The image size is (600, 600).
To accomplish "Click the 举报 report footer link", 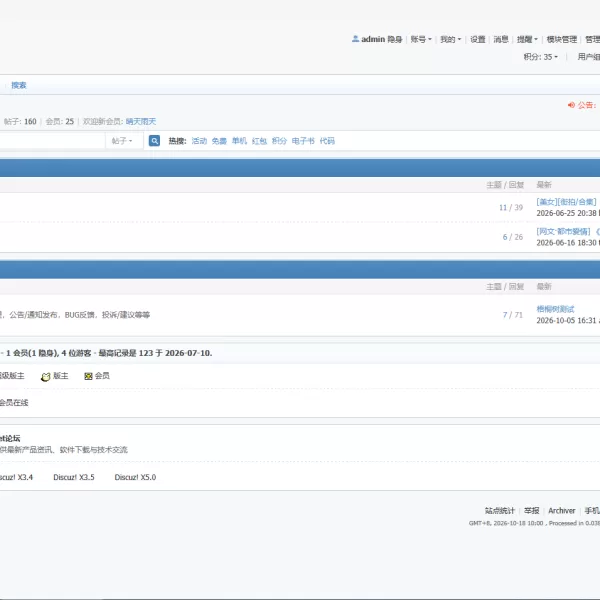I will 532,510.
